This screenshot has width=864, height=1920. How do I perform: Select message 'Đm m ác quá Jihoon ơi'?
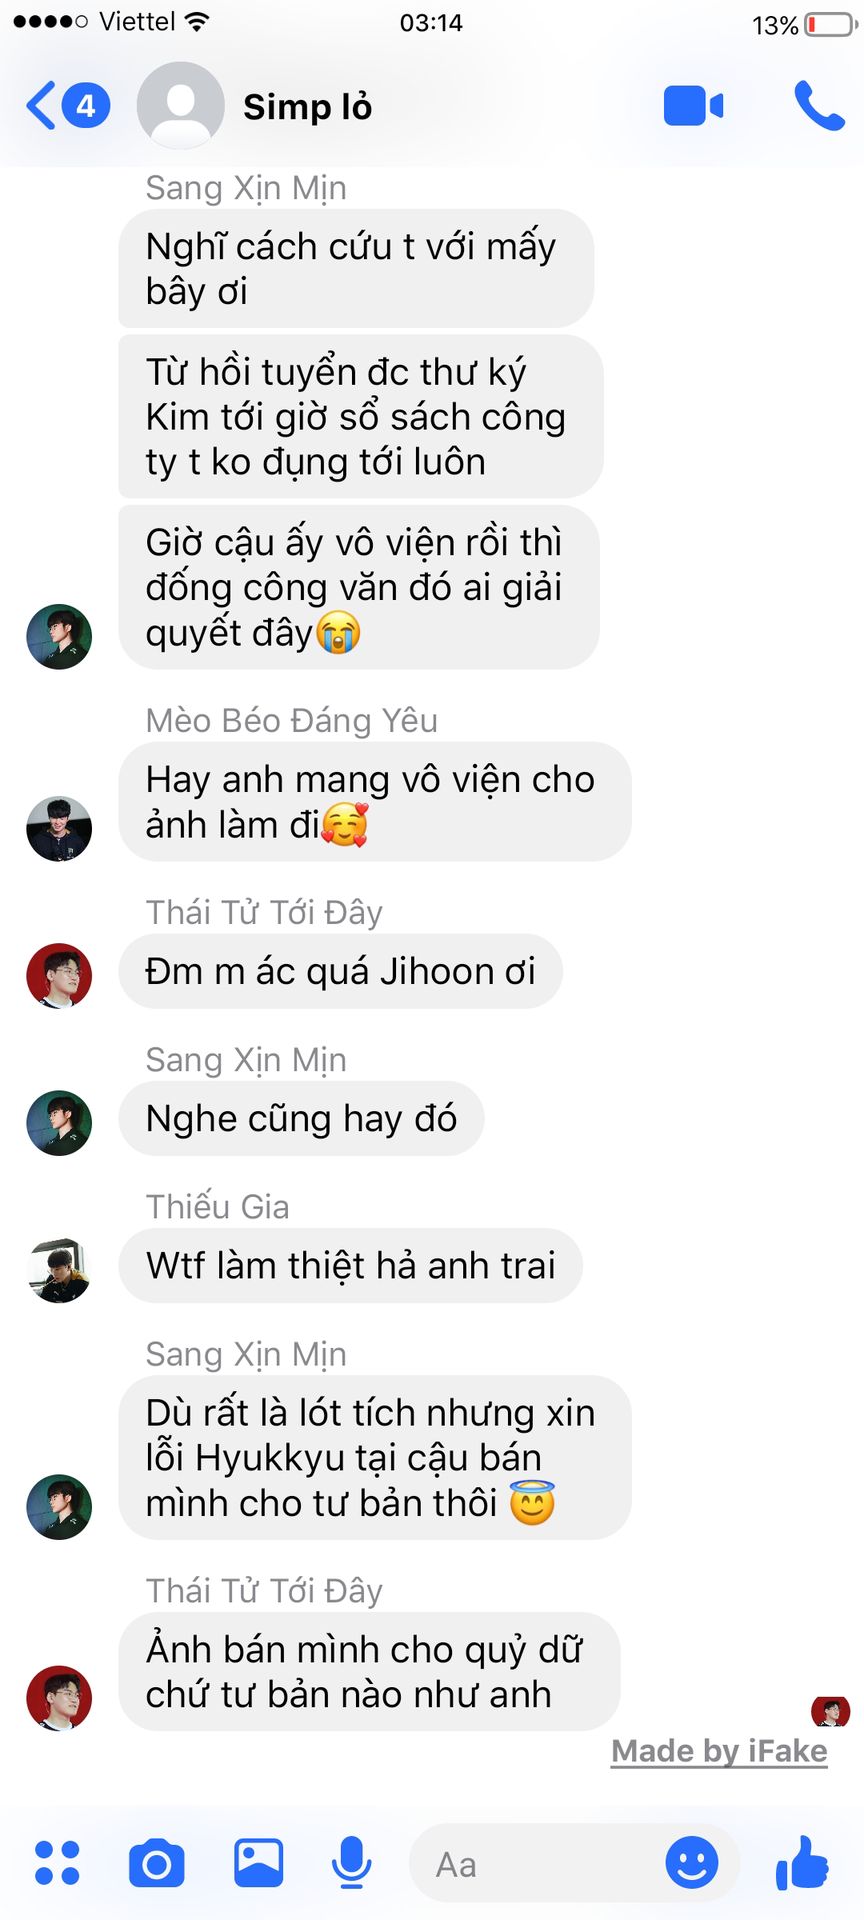pos(340,971)
